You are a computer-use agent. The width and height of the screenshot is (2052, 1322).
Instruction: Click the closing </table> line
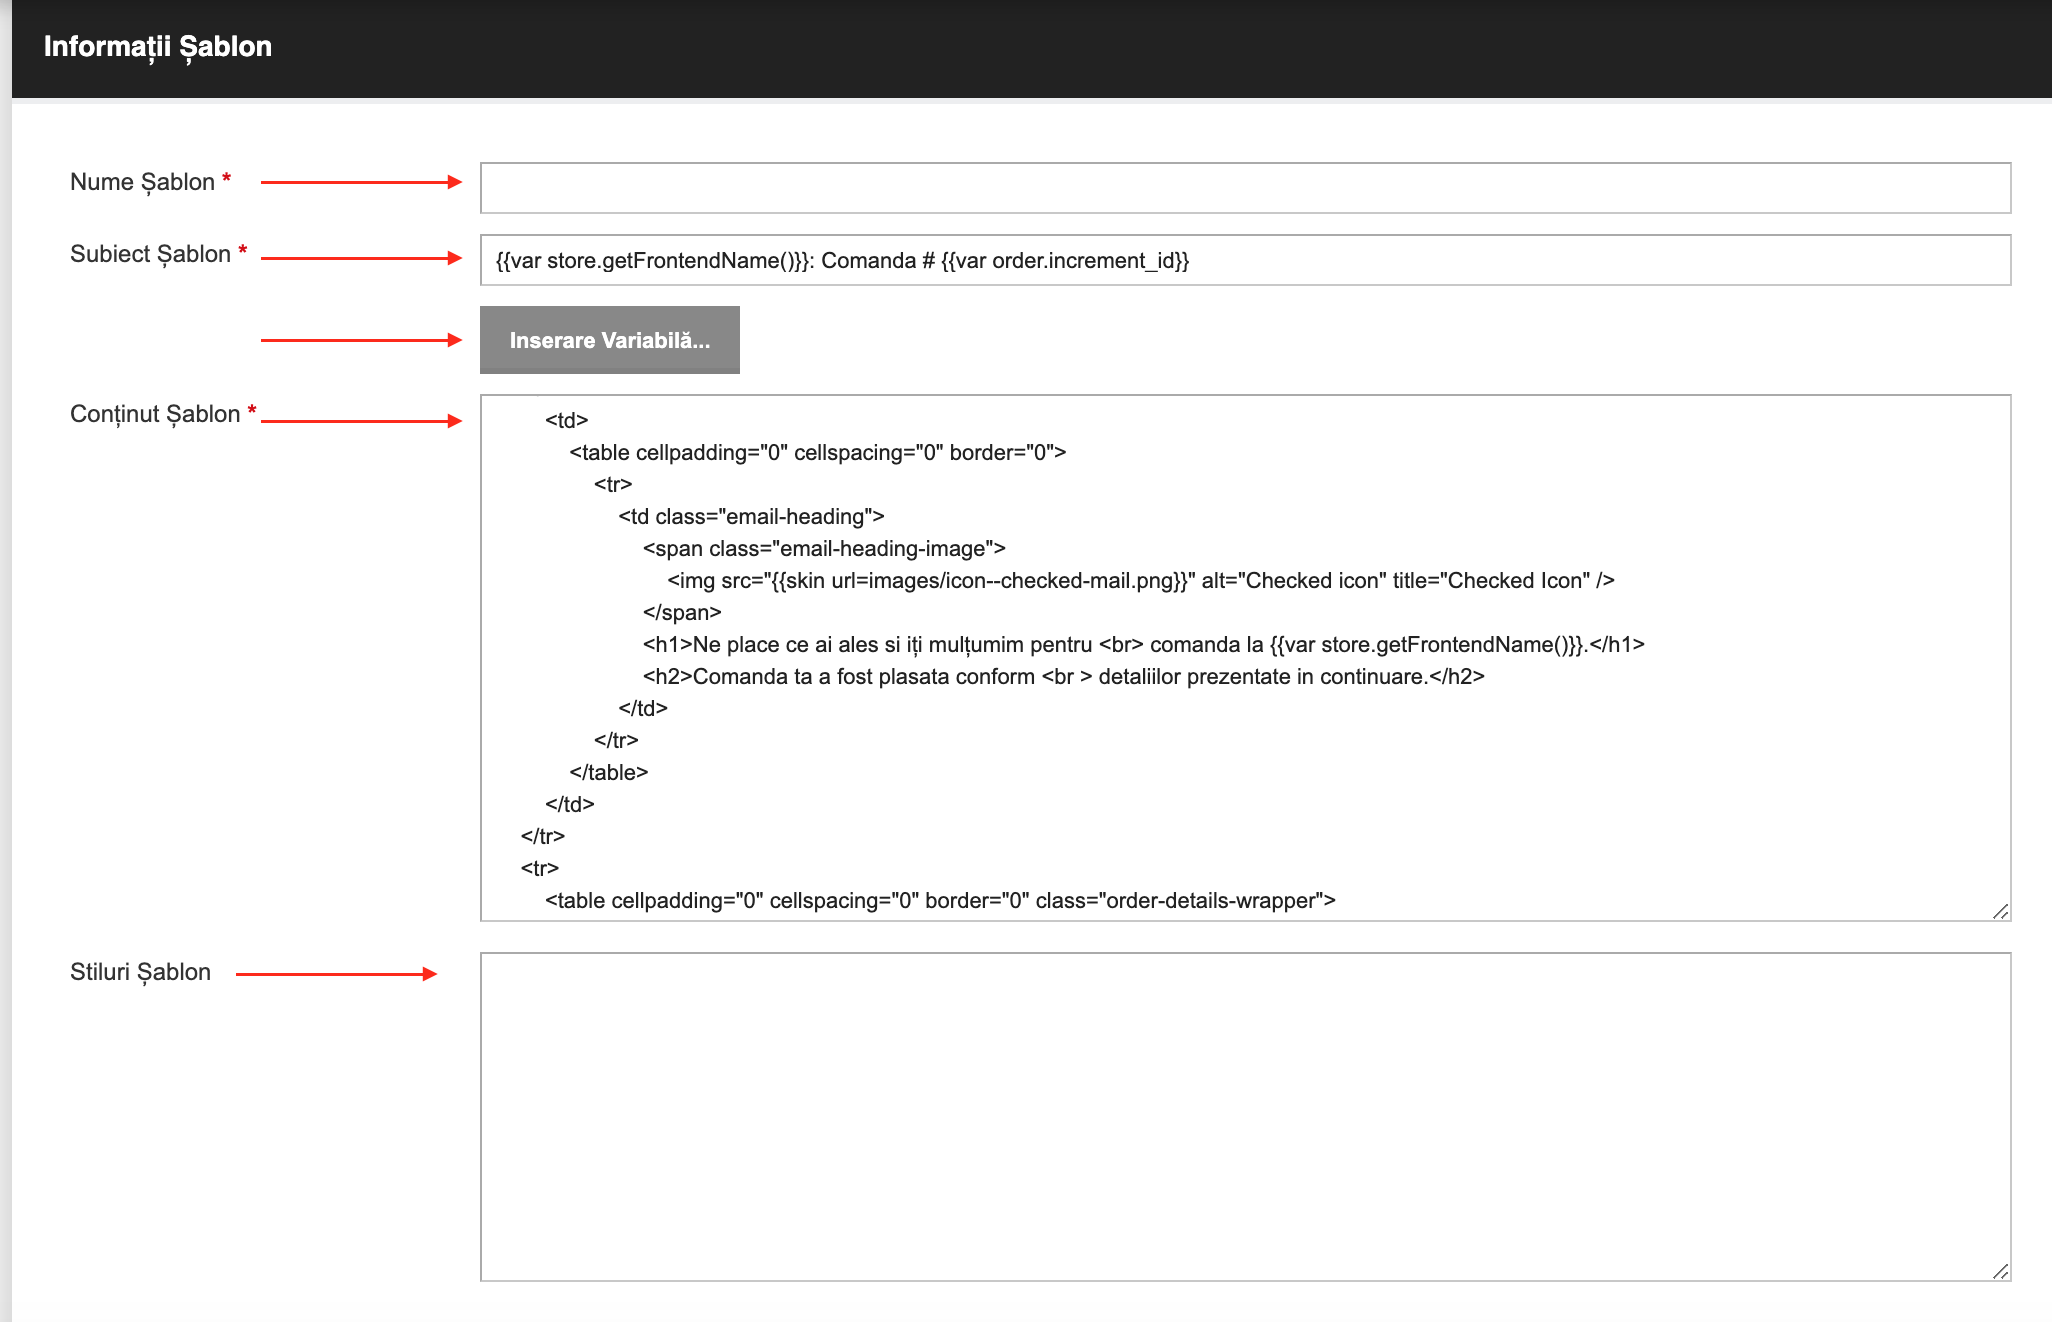[609, 772]
